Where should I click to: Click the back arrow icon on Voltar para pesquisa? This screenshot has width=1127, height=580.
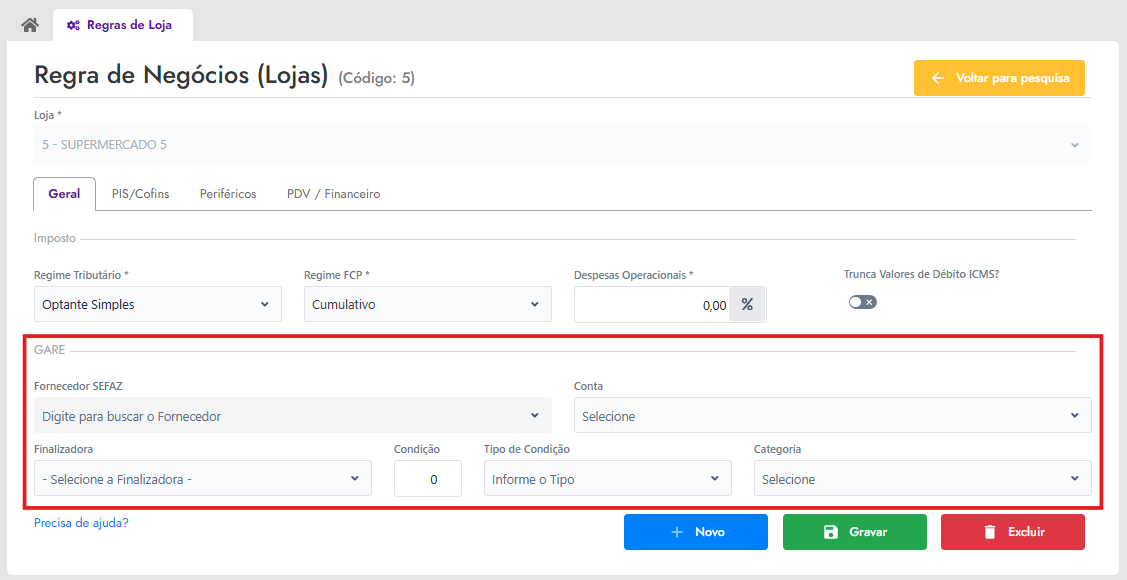point(937,78)
